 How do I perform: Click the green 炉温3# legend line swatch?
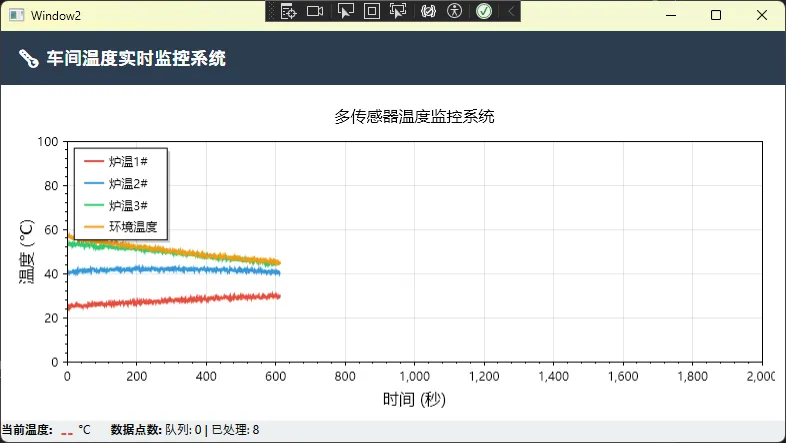click(94, 205)
